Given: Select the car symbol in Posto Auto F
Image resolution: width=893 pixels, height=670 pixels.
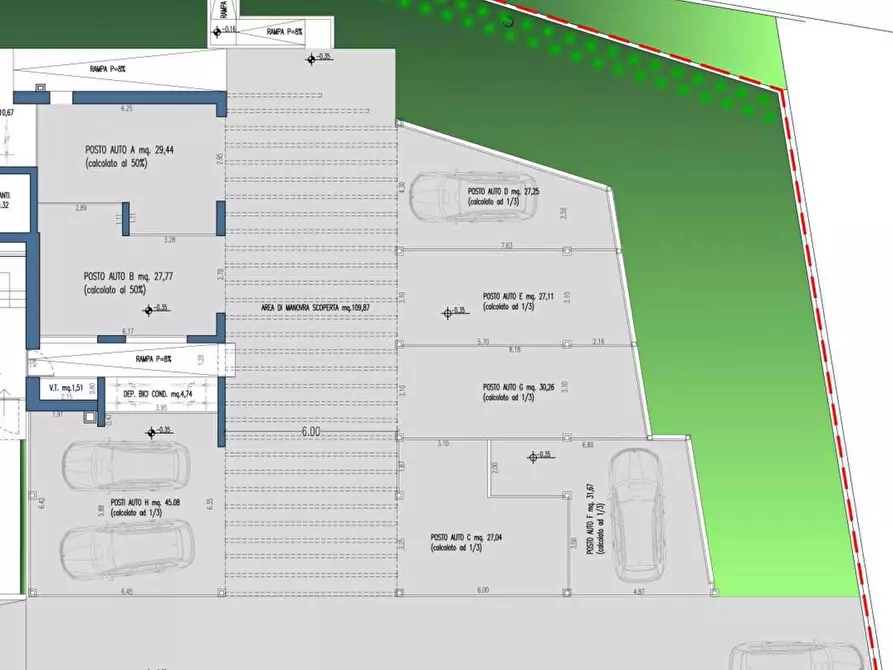Looking at the screenshot, I should pyautogui.click(x=634, y=513).
